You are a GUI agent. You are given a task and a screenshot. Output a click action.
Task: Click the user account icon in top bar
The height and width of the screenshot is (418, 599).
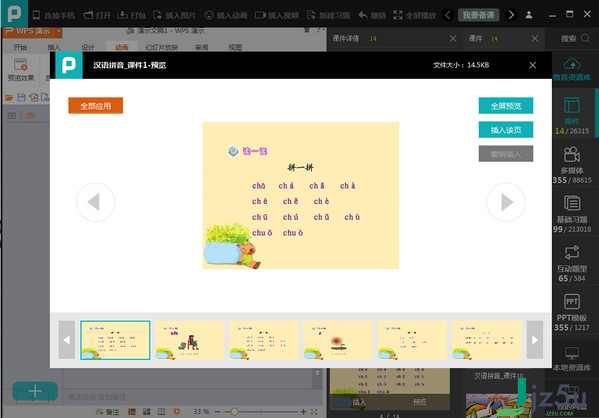(529, 15)
